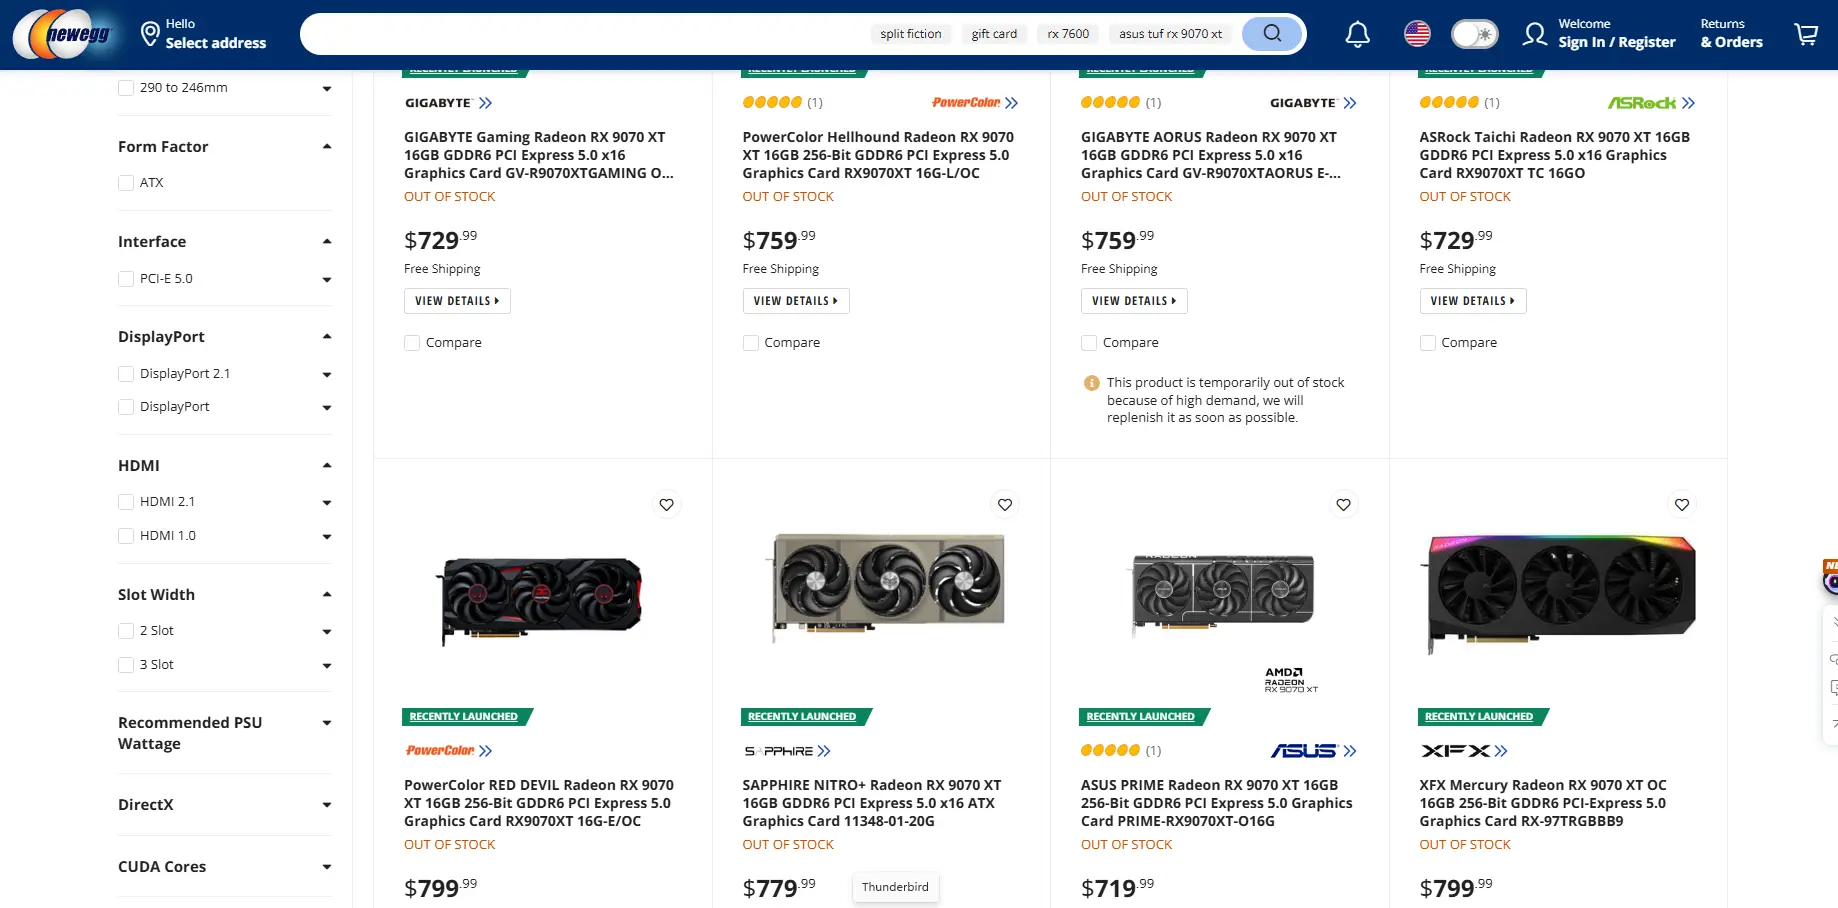Check the 290 to 246mm filter
This screenshot has height=908, width=1838.
pos(126,88)
